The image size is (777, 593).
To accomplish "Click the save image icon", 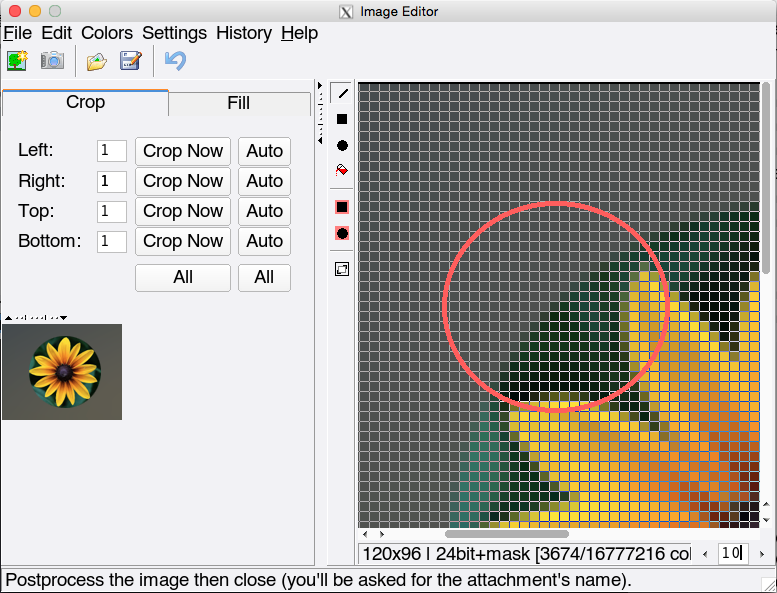I will pyautogui.click(x=130, y=61).
